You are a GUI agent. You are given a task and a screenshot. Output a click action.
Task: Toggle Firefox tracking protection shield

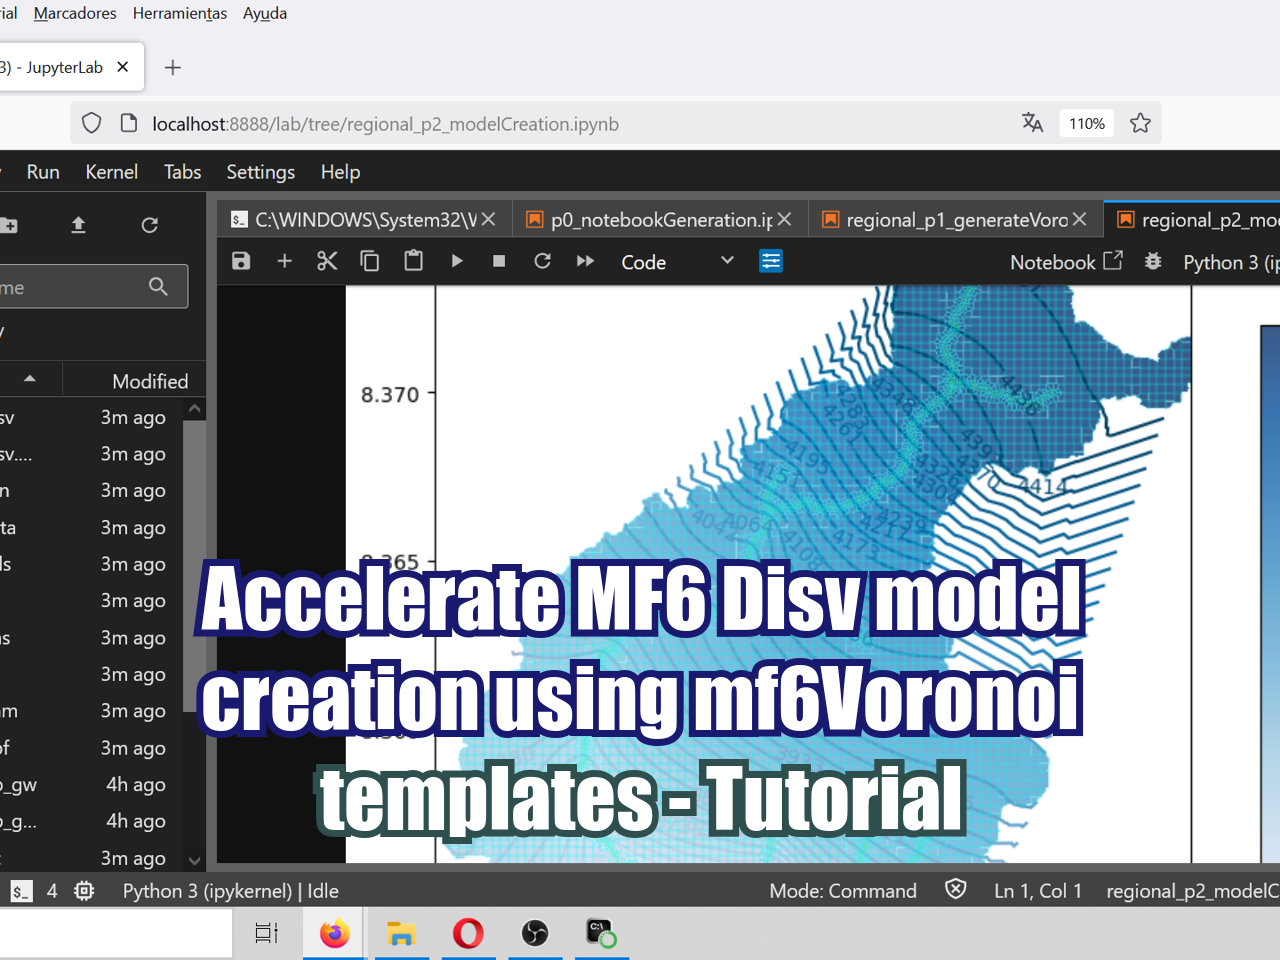[x=91, y=122]
